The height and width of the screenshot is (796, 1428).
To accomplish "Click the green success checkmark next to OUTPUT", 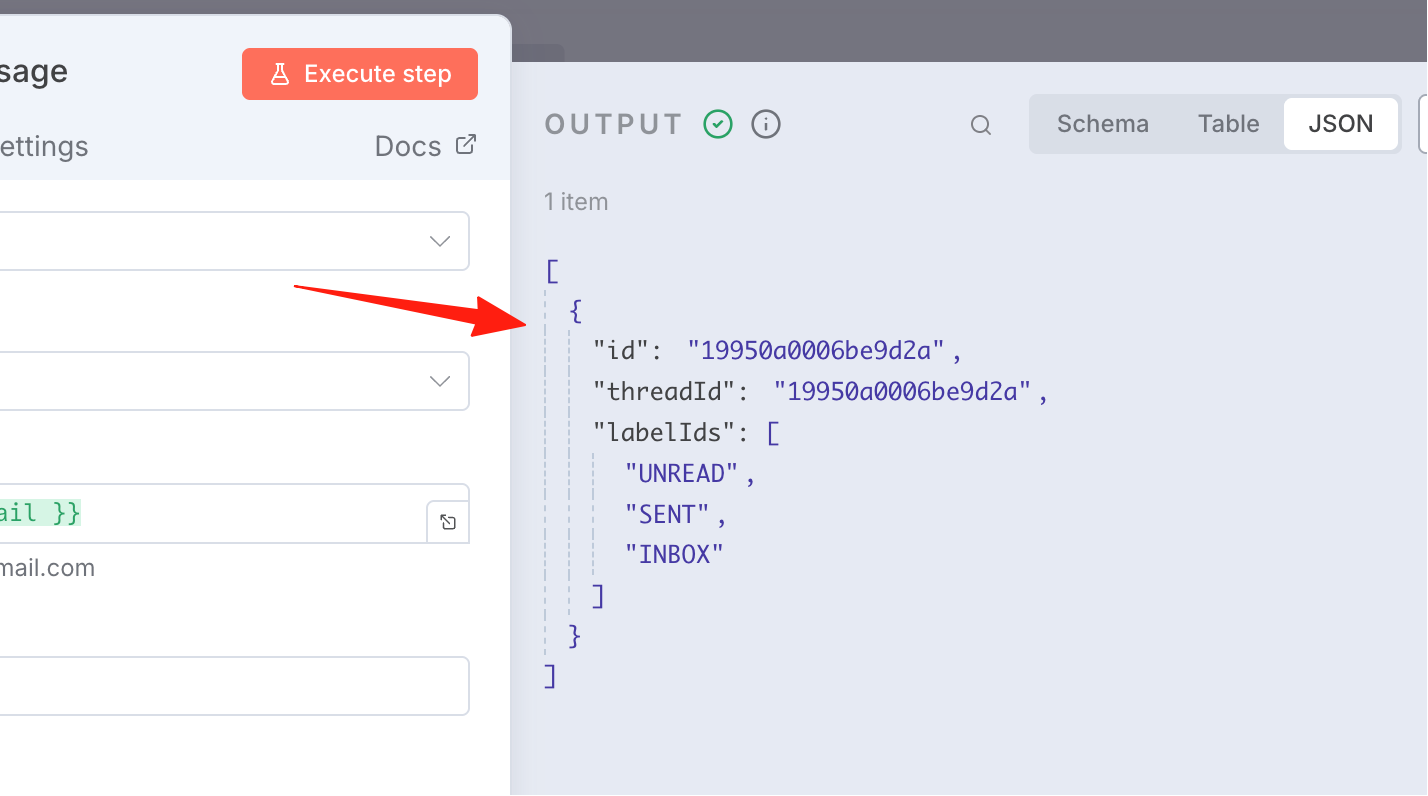I will click(x=718, y=124).
